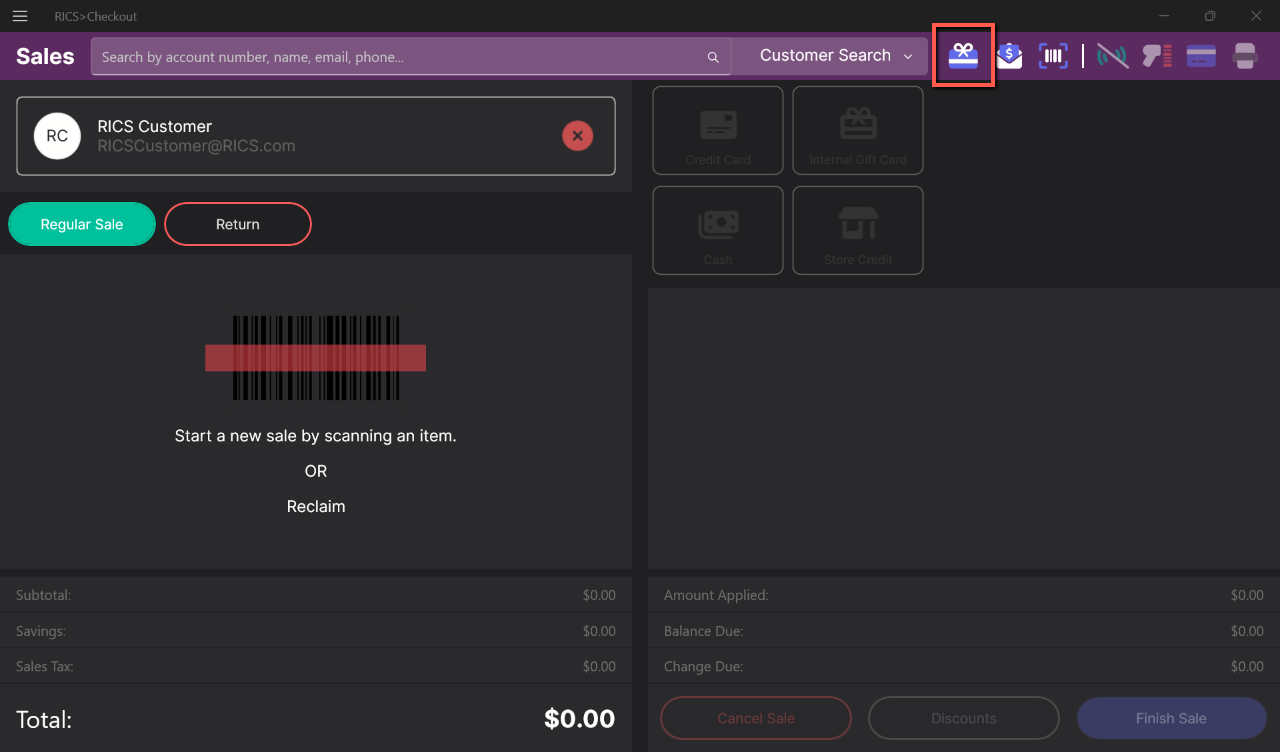Screen dimensions: 1280x752
Task: Click the Balance Due label
Action: tap(704, 631)
